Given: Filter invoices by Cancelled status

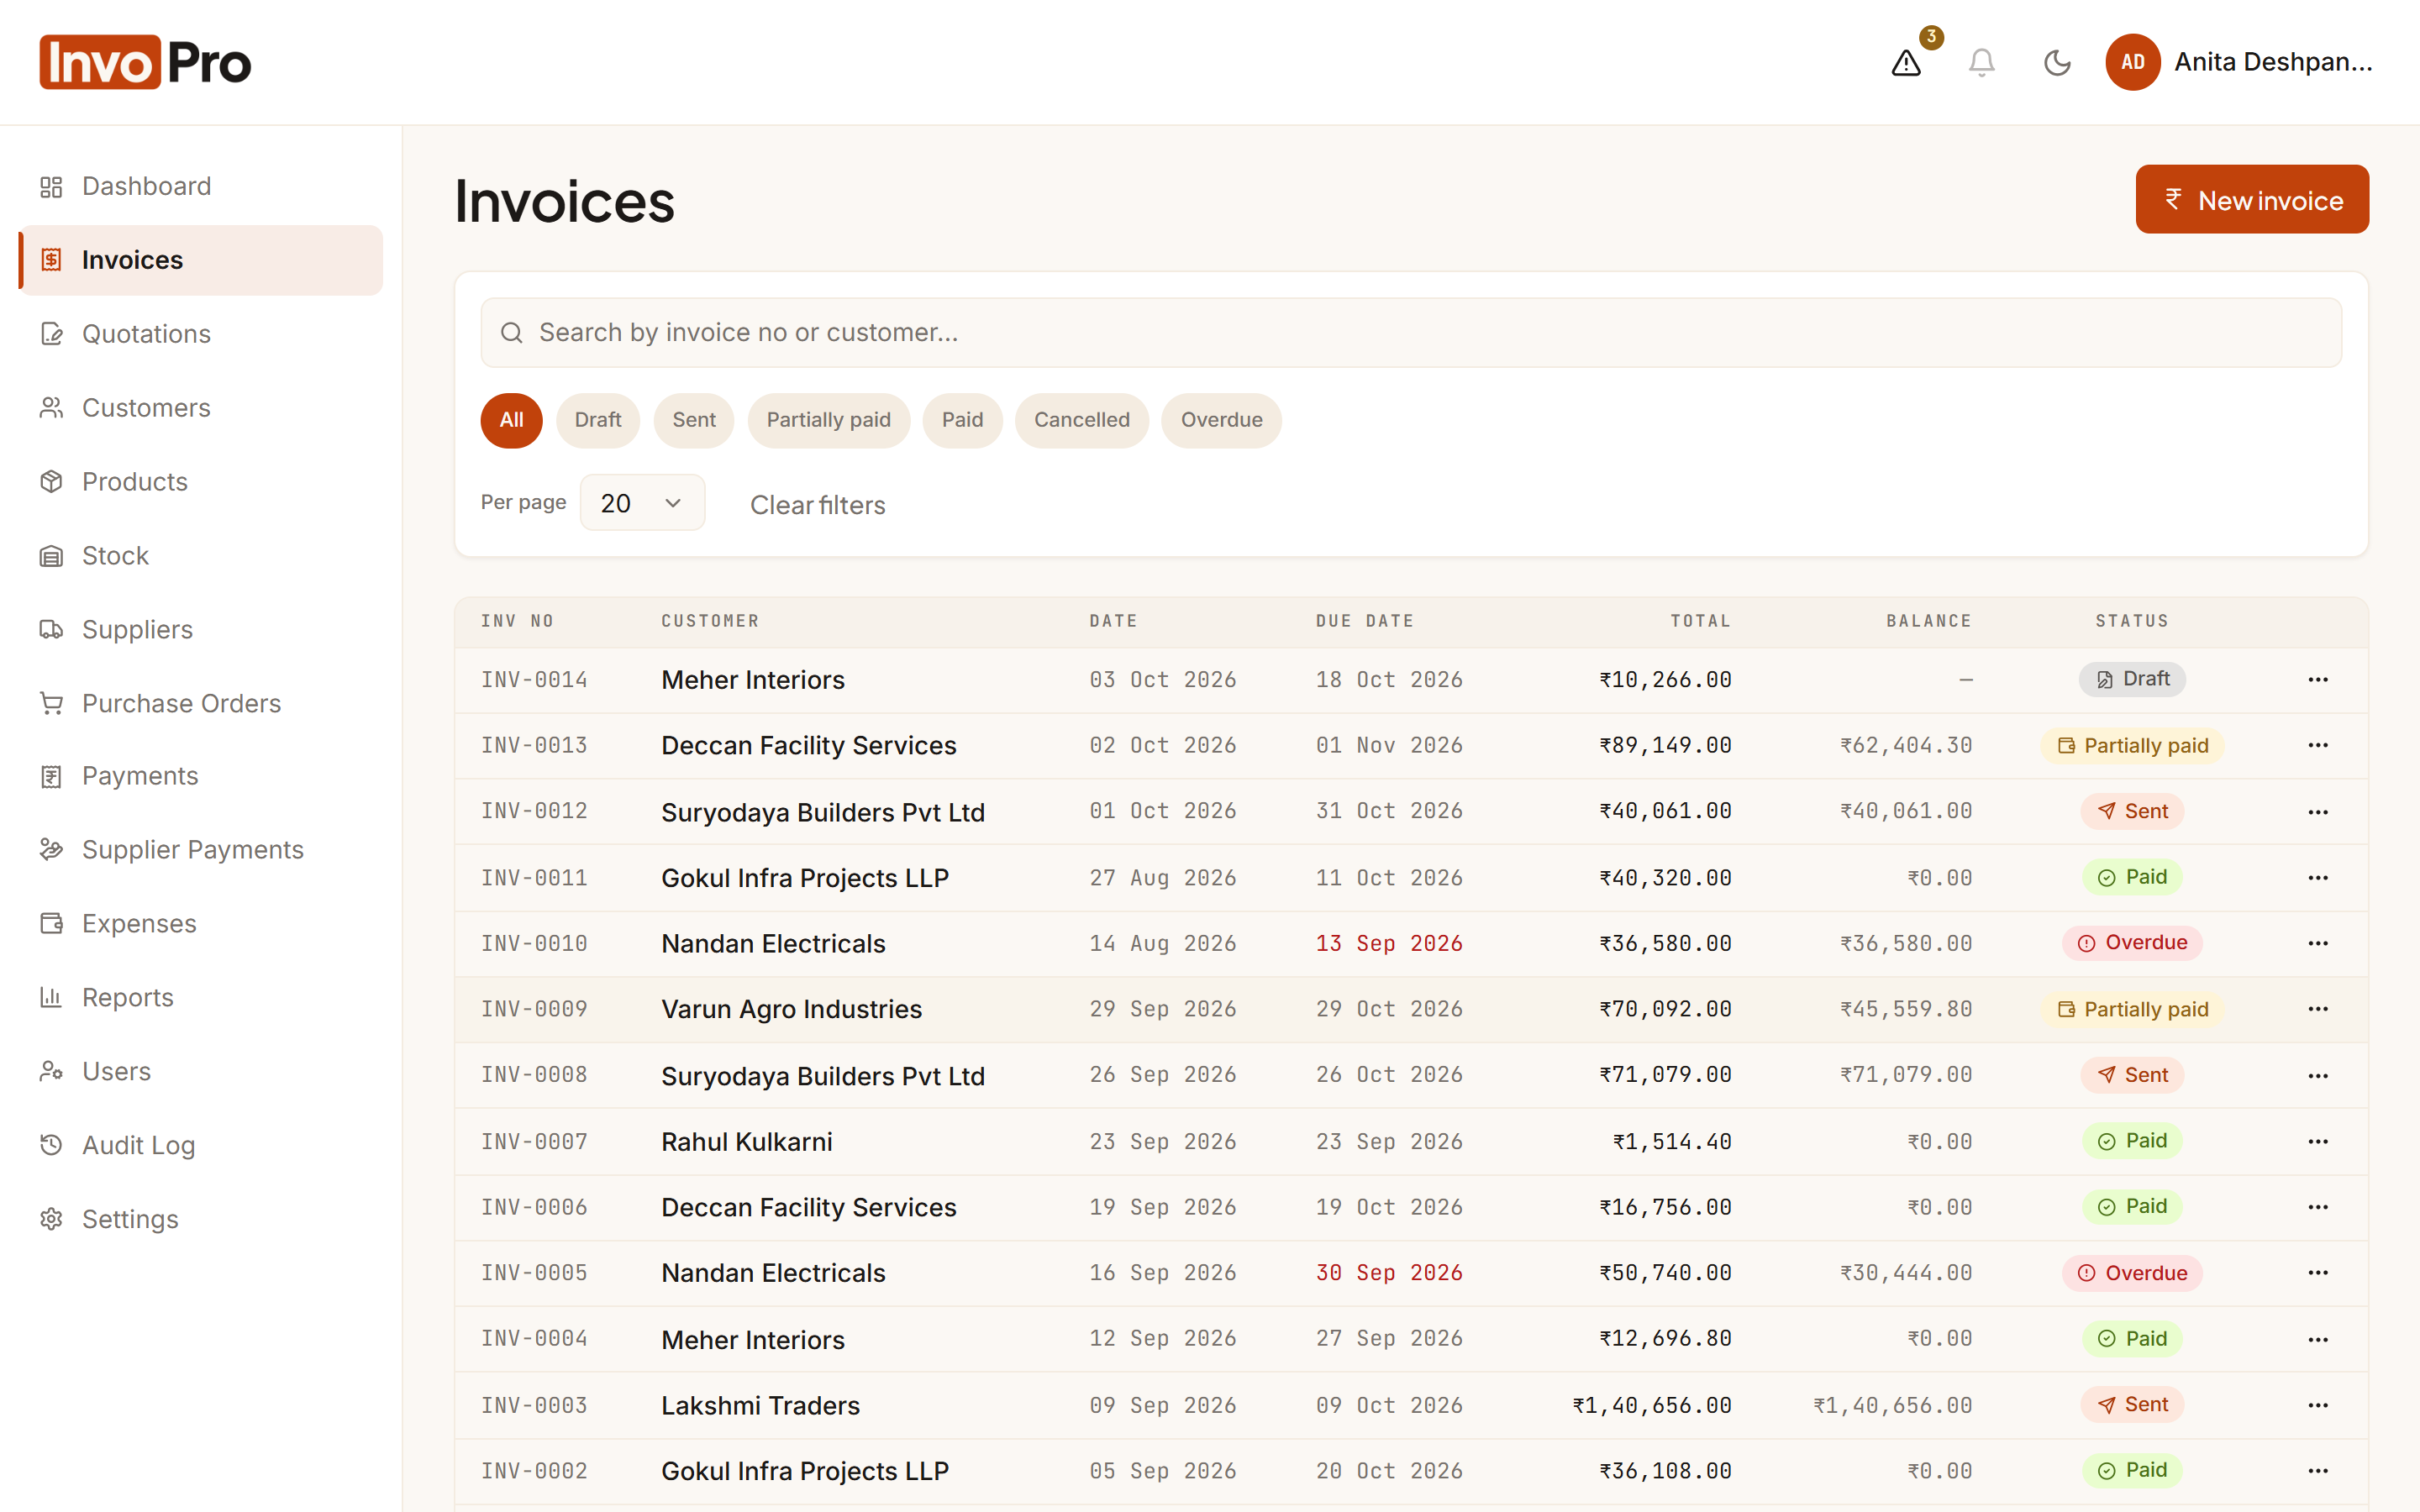Looking at the screenshot, I should [1082, 420].
